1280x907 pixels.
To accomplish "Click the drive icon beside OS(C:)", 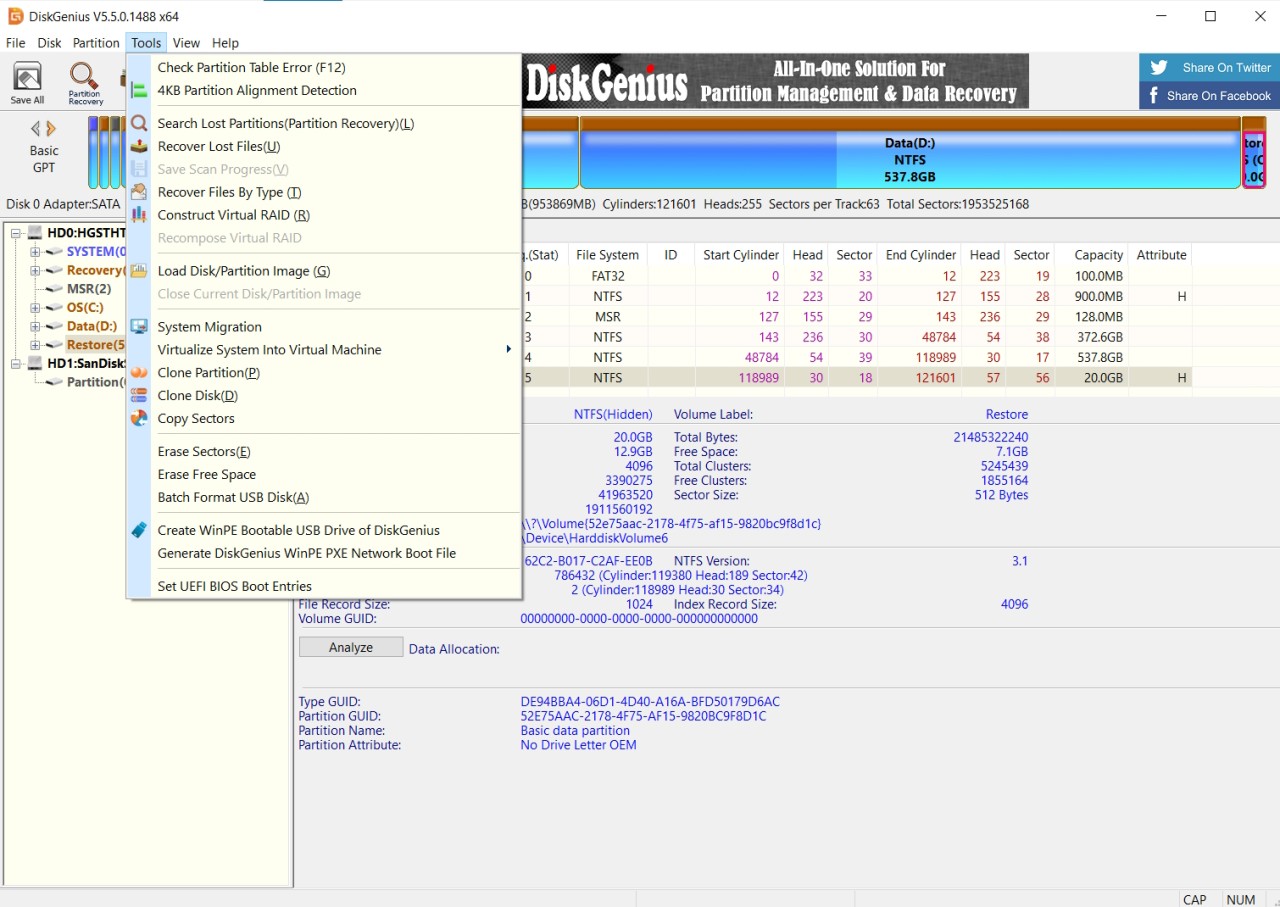I will (x=54, y=308).
